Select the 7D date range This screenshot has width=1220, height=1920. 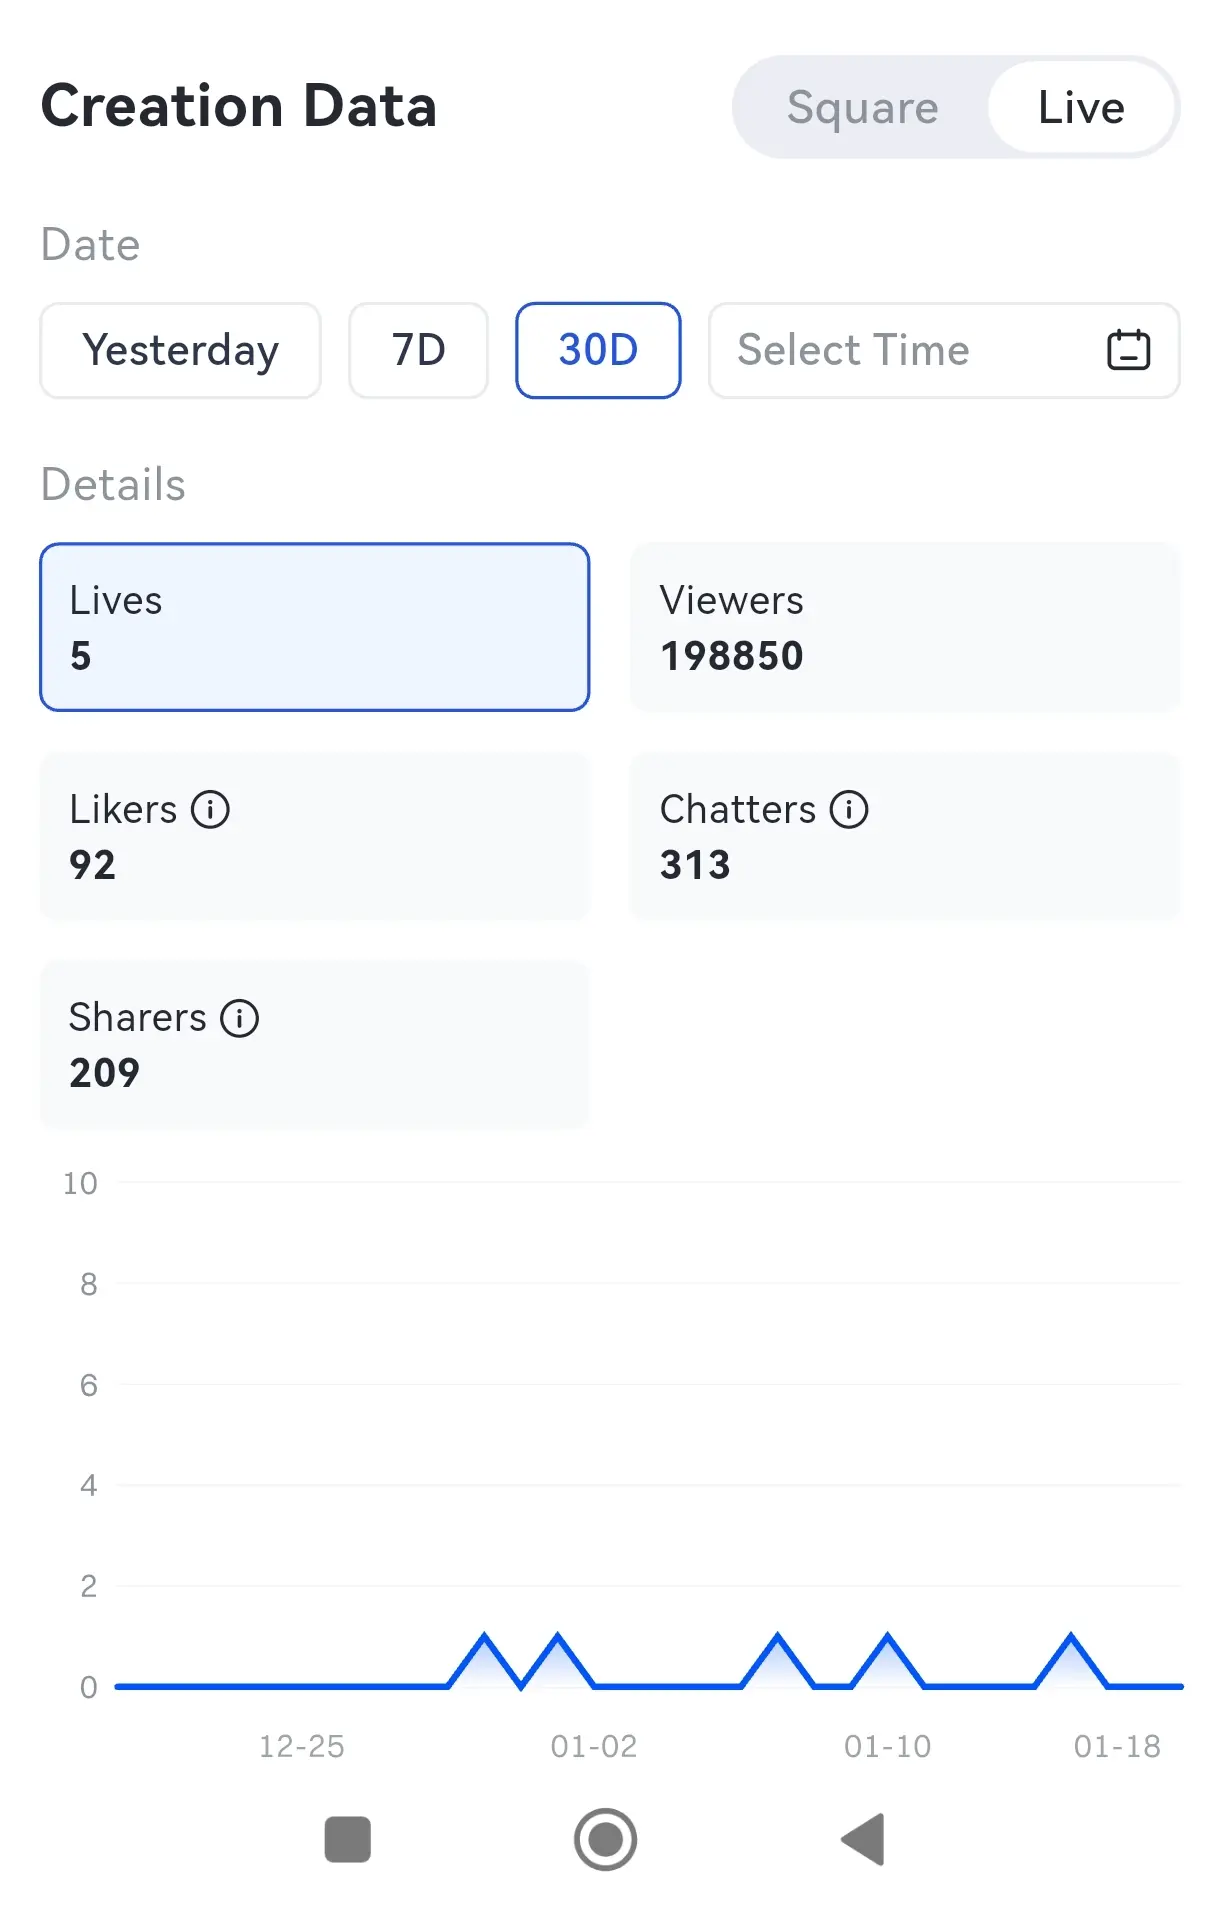click(x=418, y=351)
